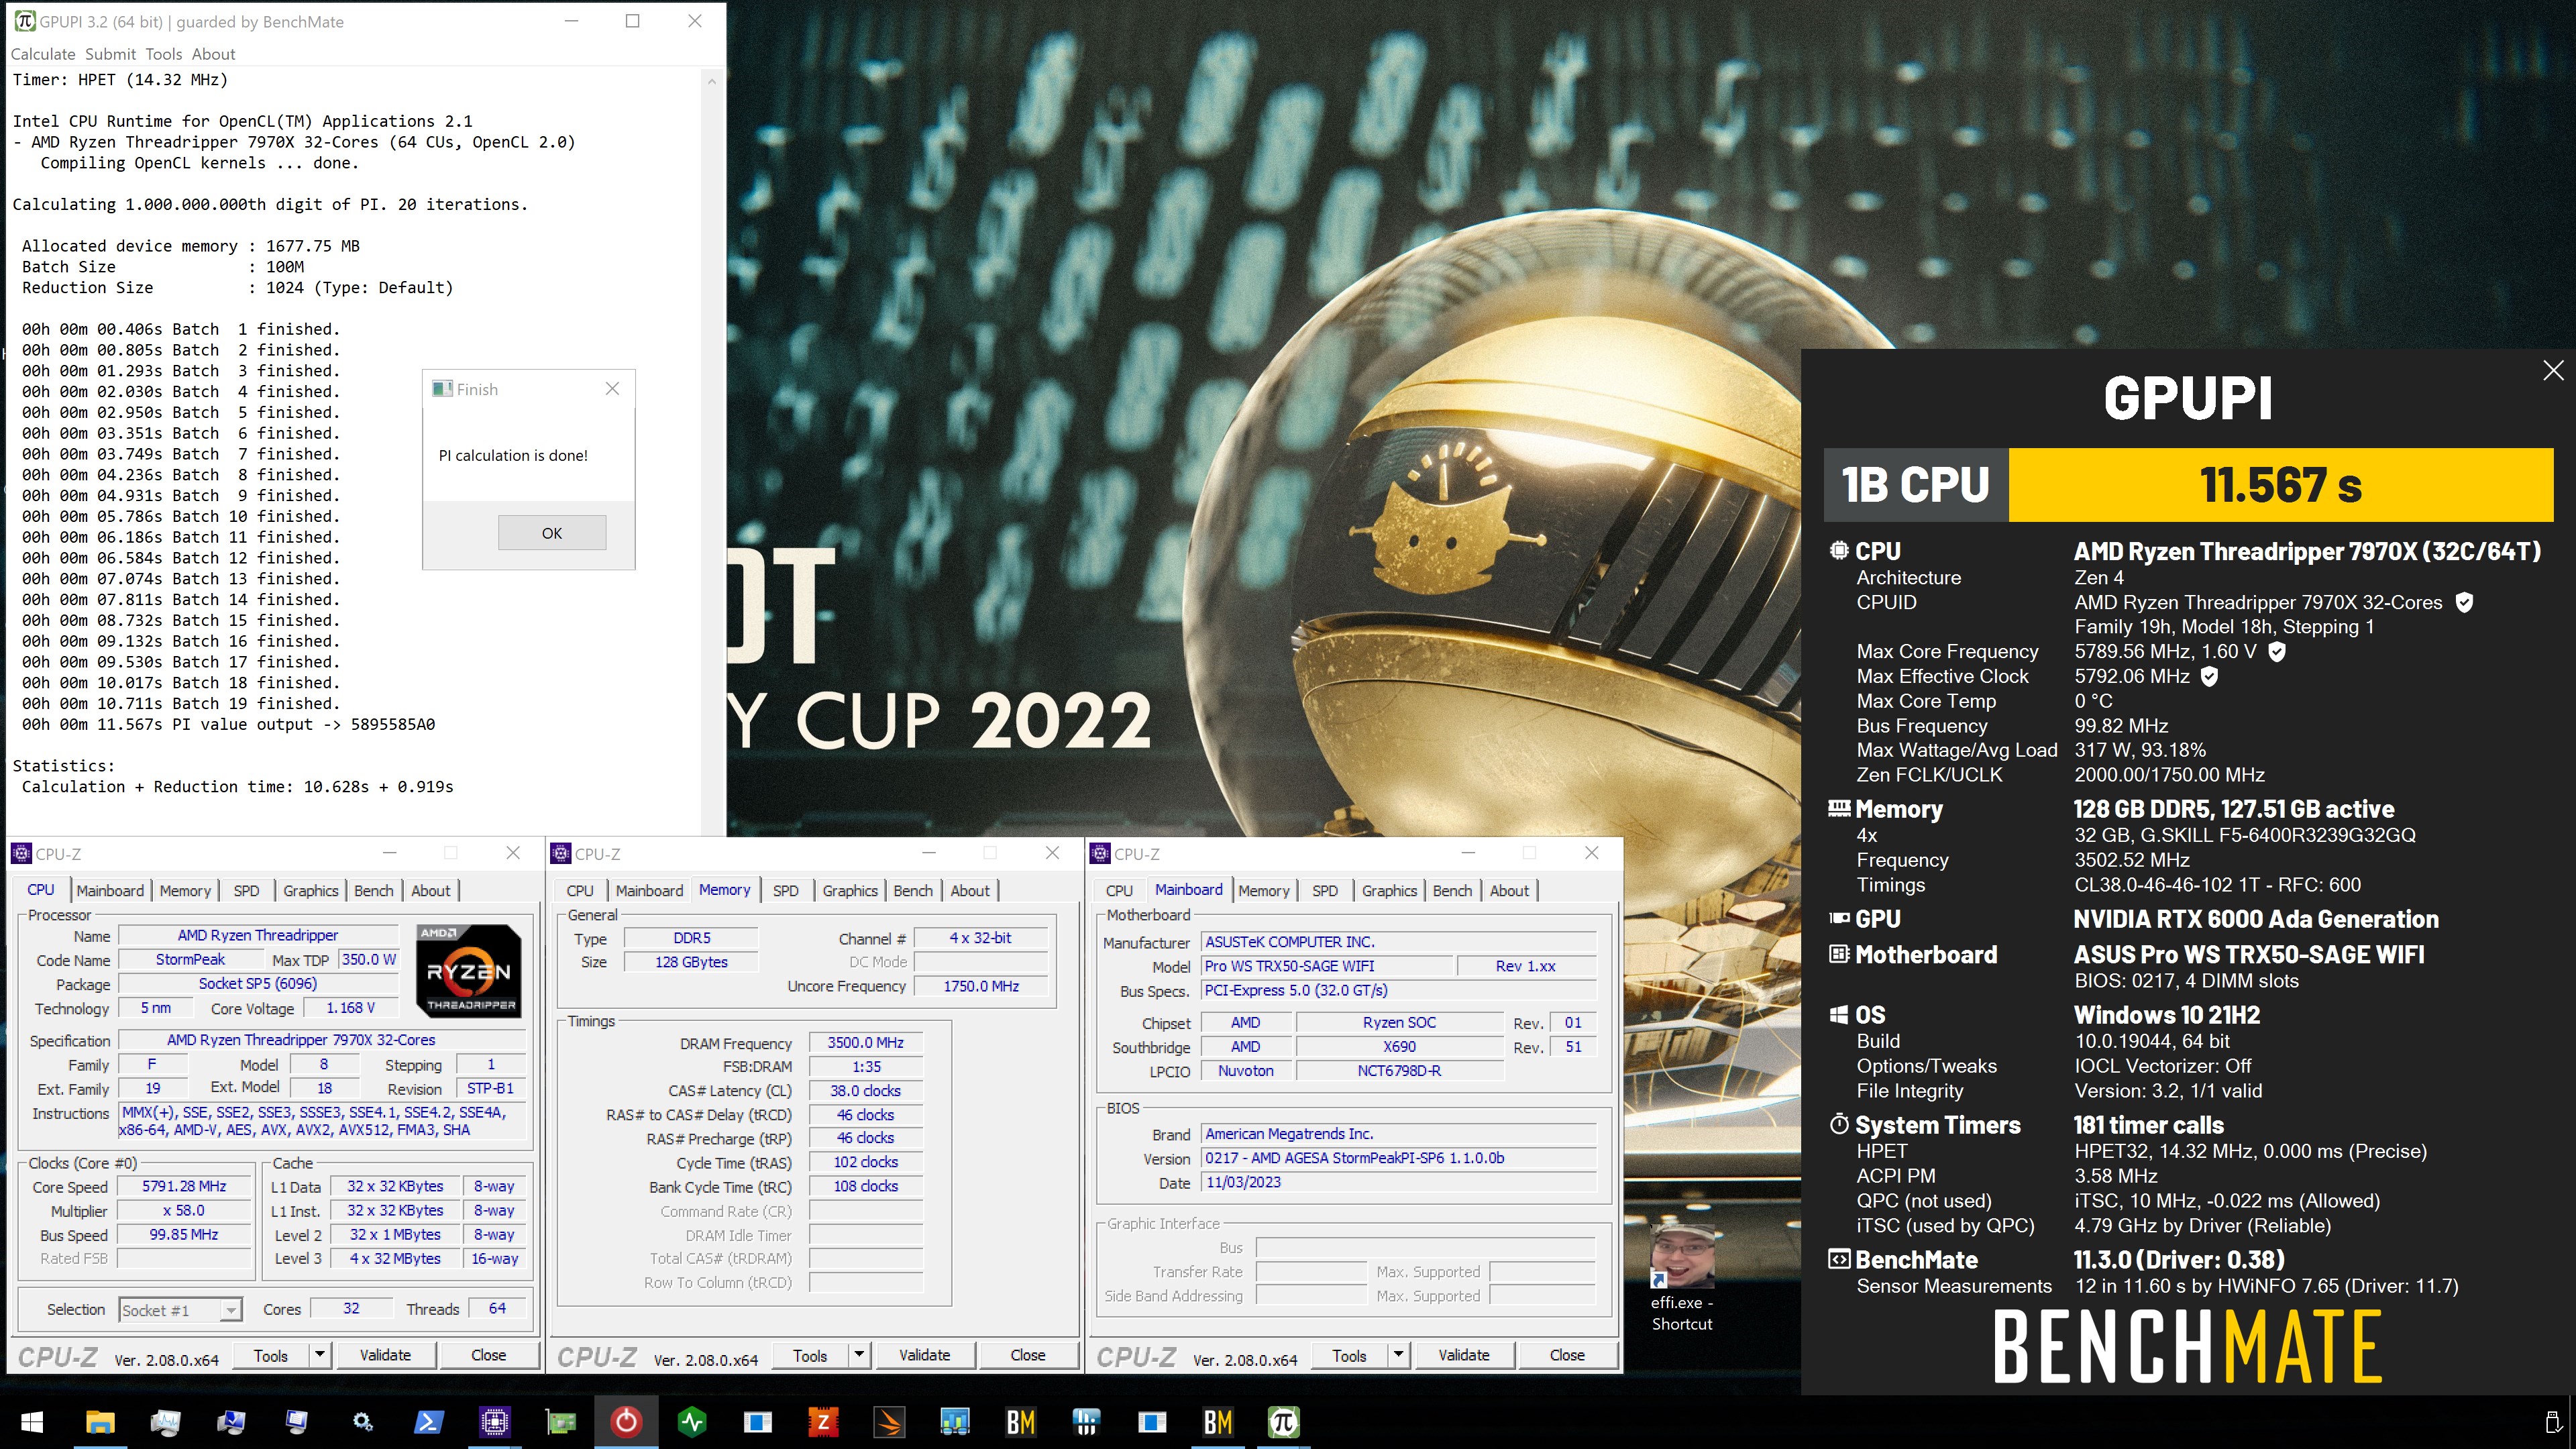Open the effi.exe desktop shortcut
The width and height of the screenshot is (2576, 1449).
tap(1682, 1278)
